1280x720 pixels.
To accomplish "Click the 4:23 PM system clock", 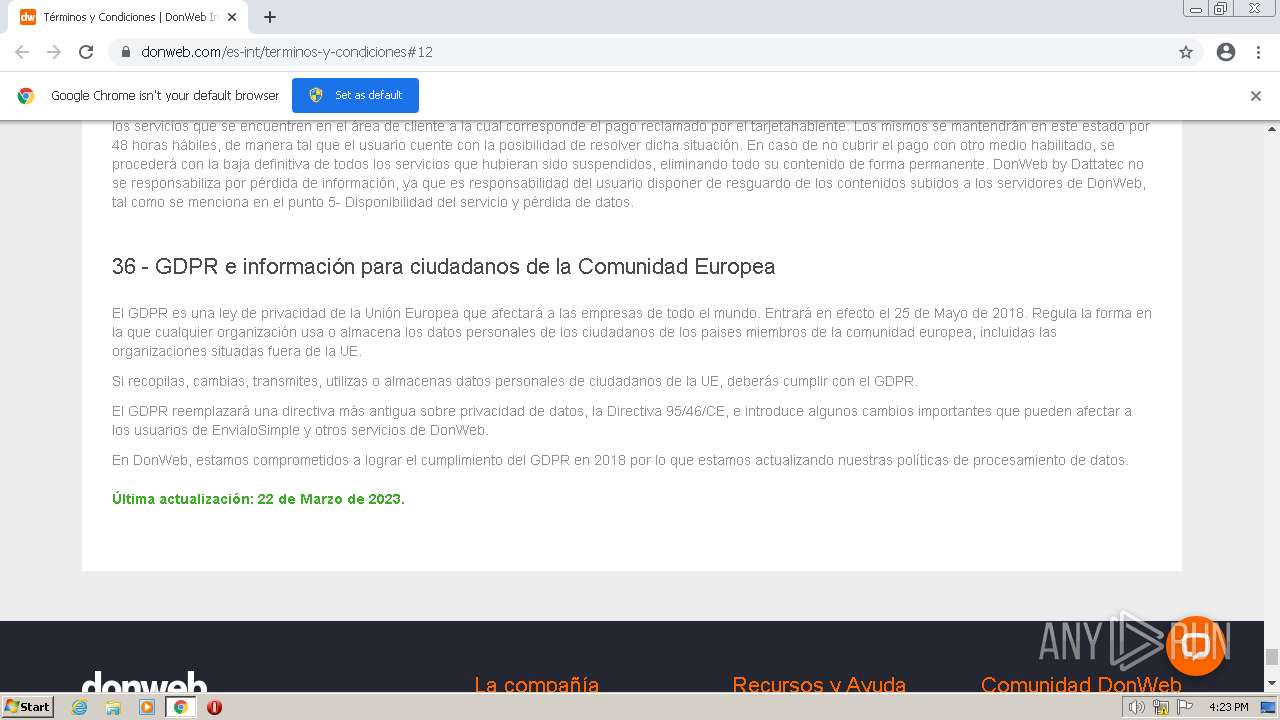I will (x=1228, y=707).
